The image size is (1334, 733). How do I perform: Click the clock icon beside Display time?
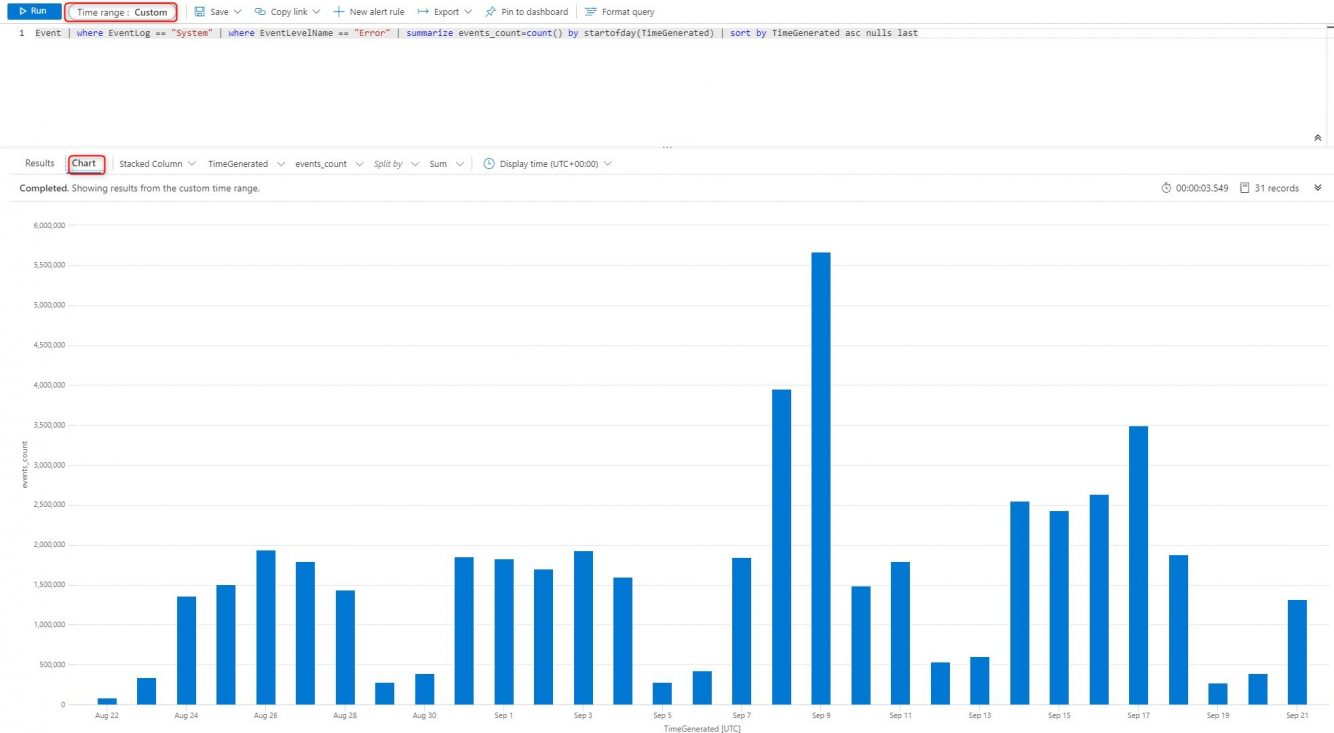point(487,163)
